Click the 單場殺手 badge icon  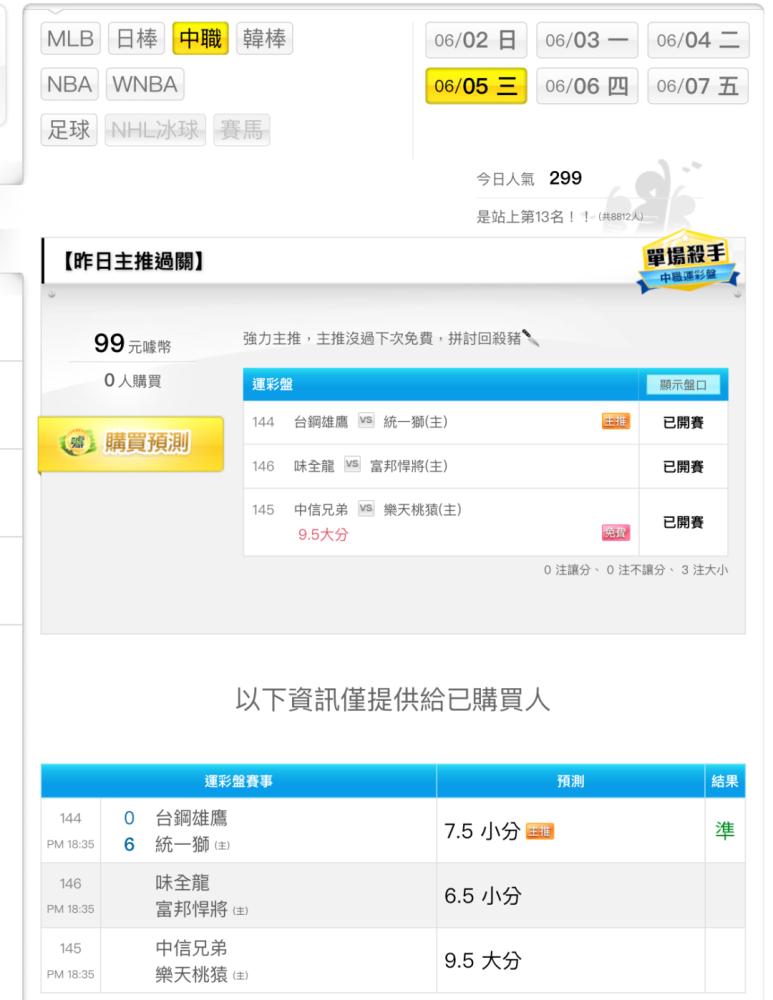coord(688,262)
